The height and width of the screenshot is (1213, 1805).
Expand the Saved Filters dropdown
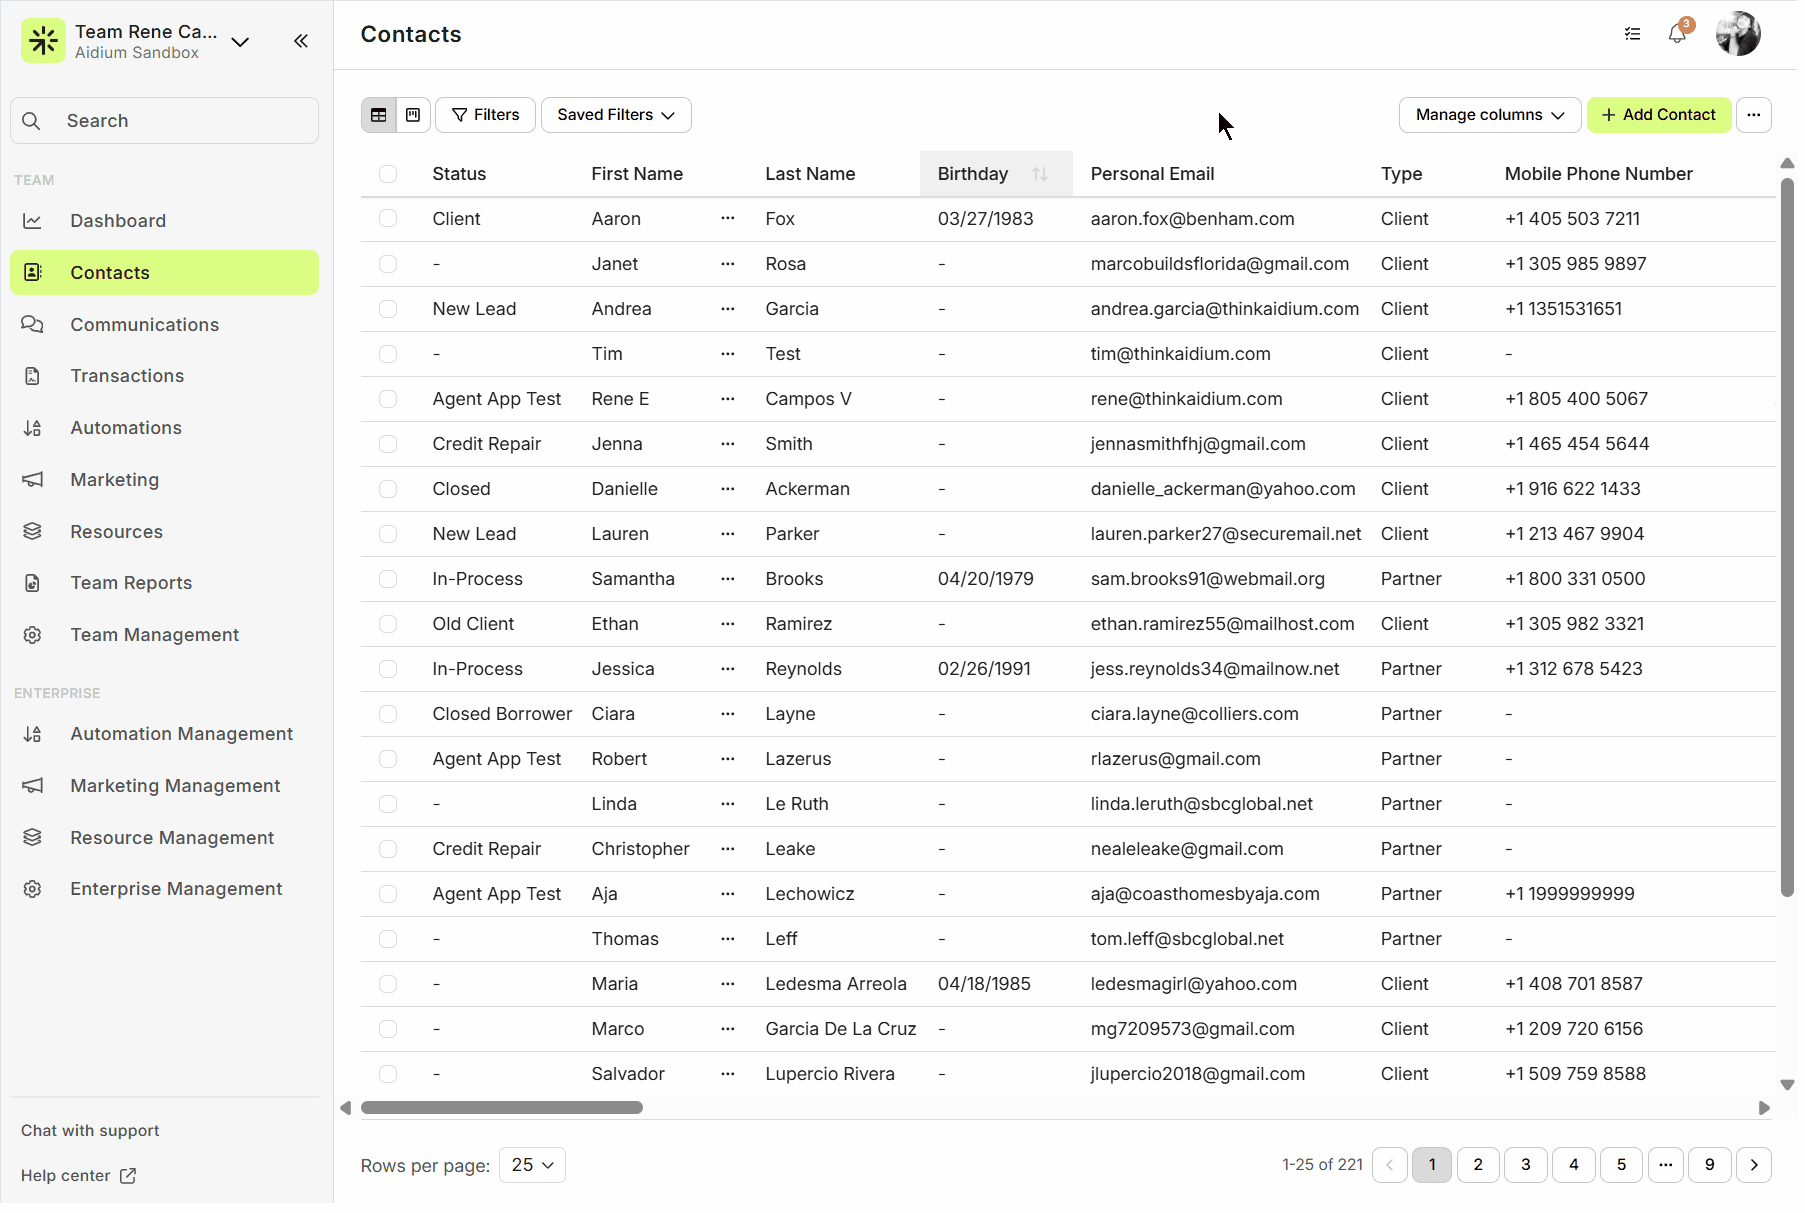click(616, 115)
